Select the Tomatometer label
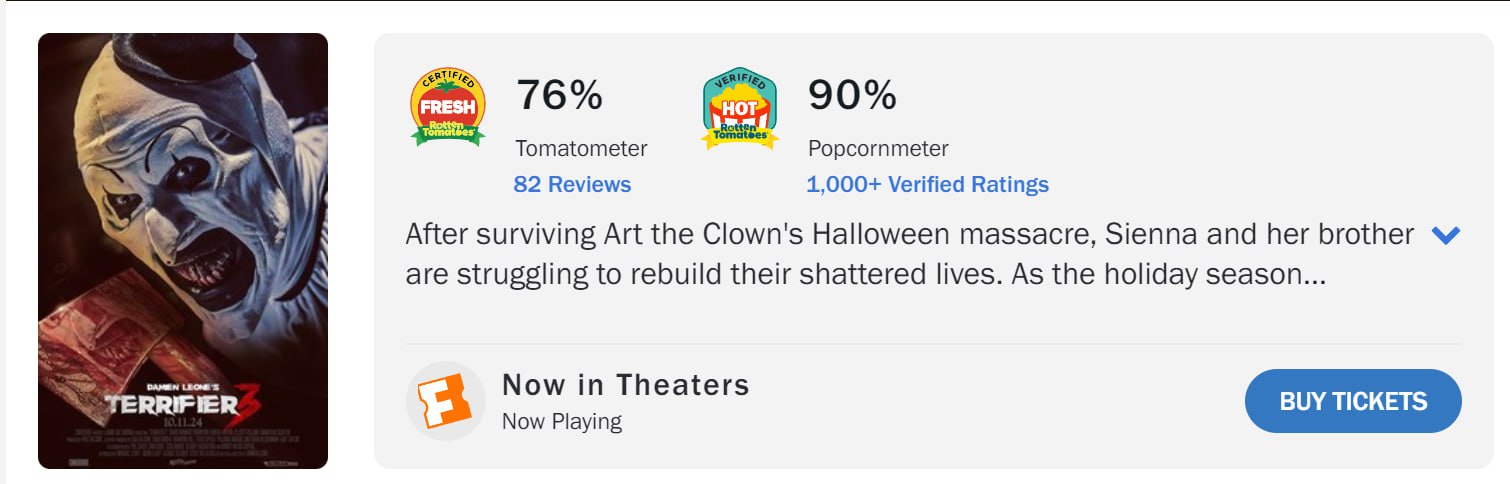The image size is (1510, 484). coord(581,149)
